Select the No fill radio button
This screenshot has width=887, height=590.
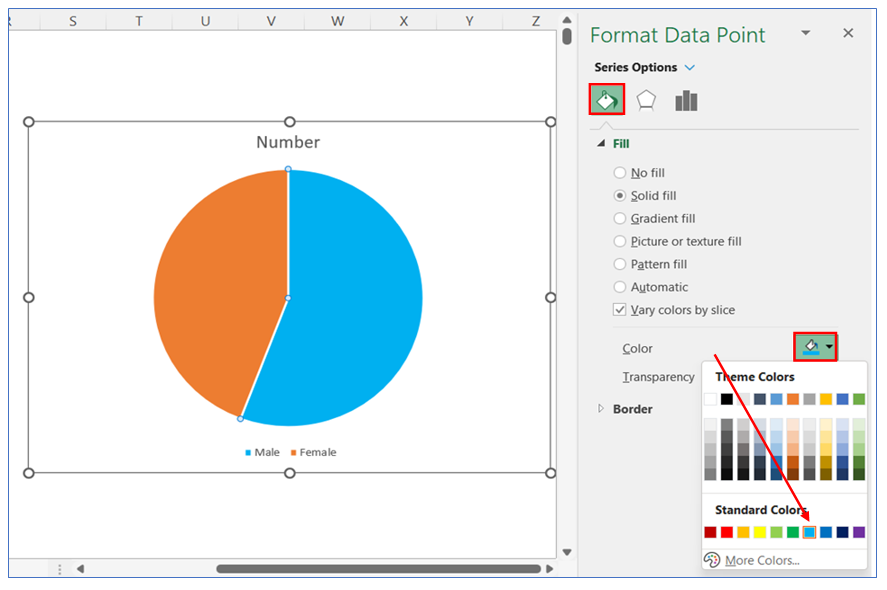point(620,173)
